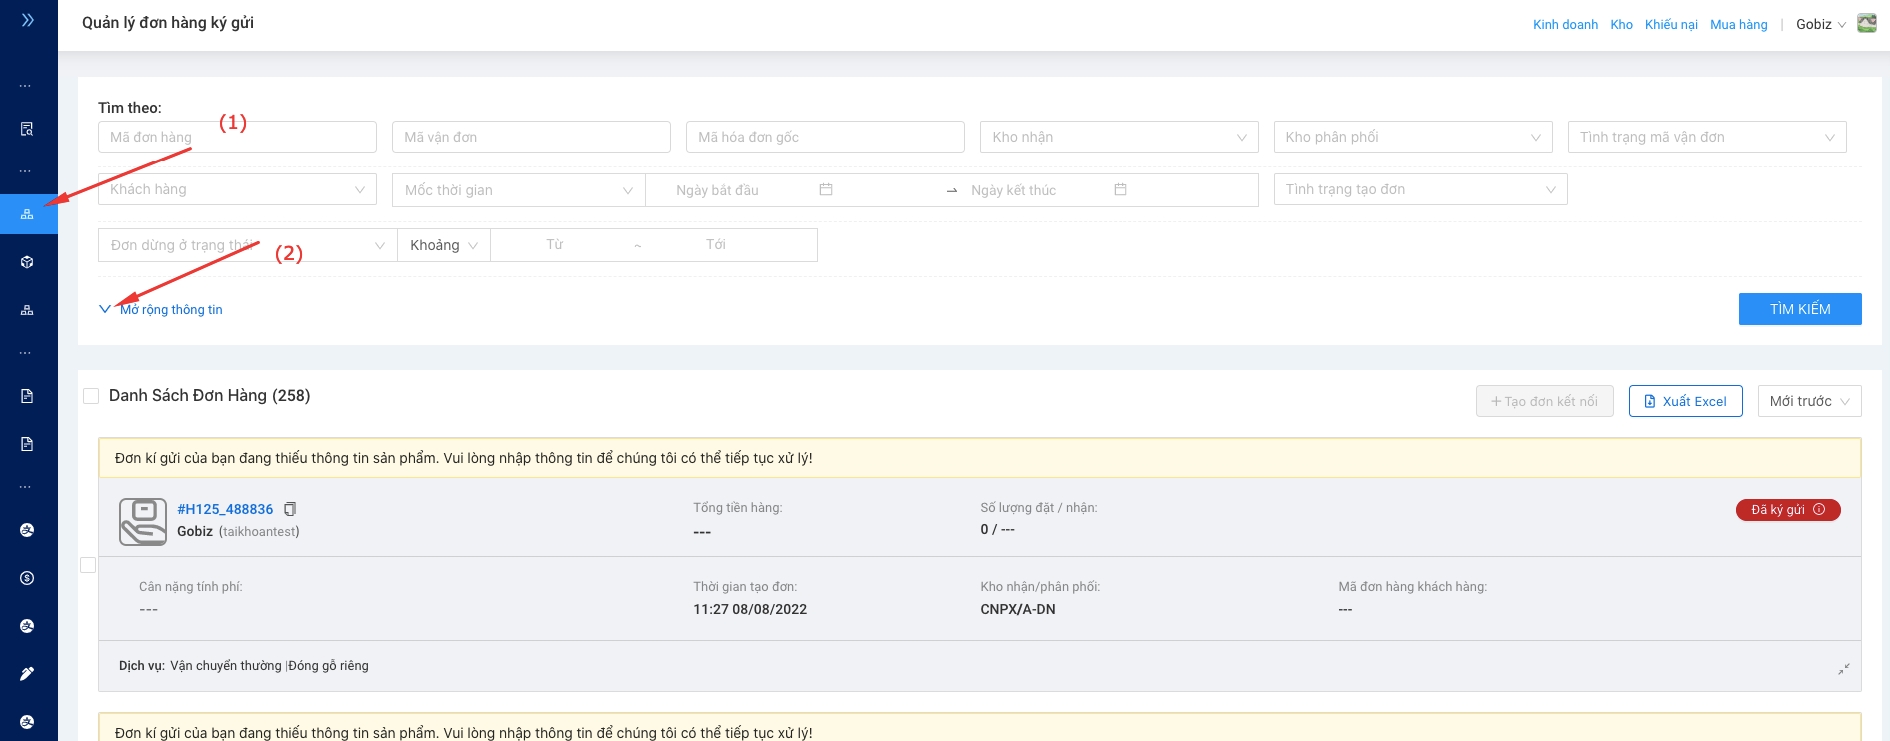Open the Tình trạng tạo đơn dropdown
The height and width of the screenshot is (741, 1890).
[x=1419, y=189]
